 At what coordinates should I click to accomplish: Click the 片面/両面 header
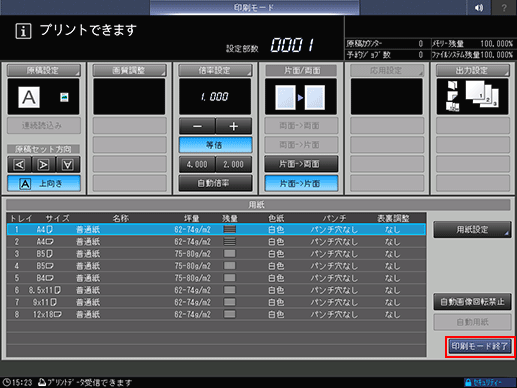[x=301, y=70]
